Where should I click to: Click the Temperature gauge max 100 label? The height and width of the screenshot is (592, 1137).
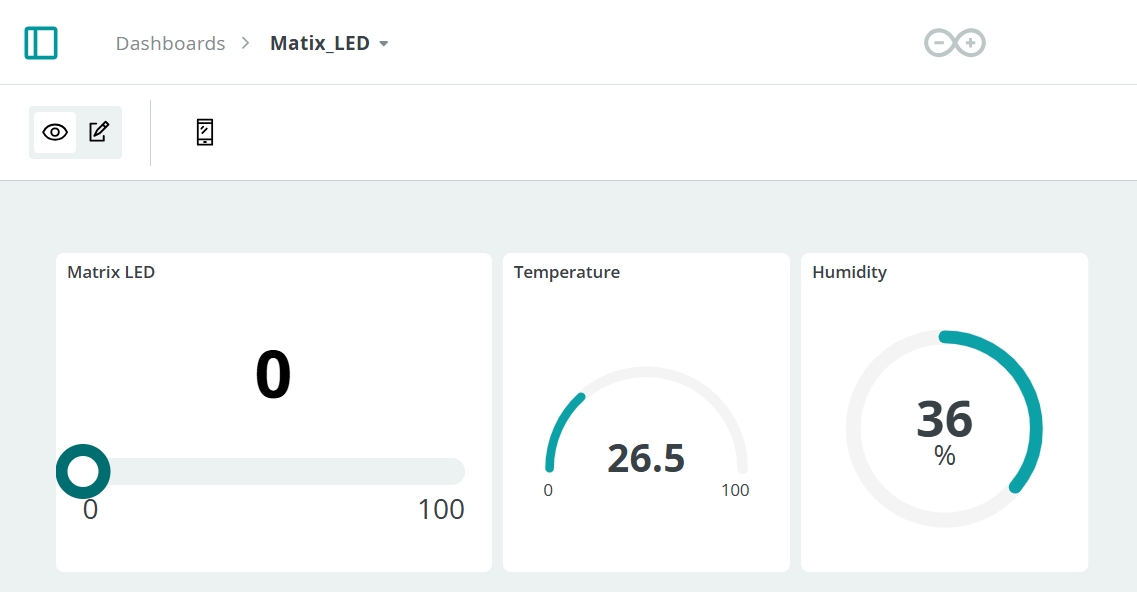735,490
